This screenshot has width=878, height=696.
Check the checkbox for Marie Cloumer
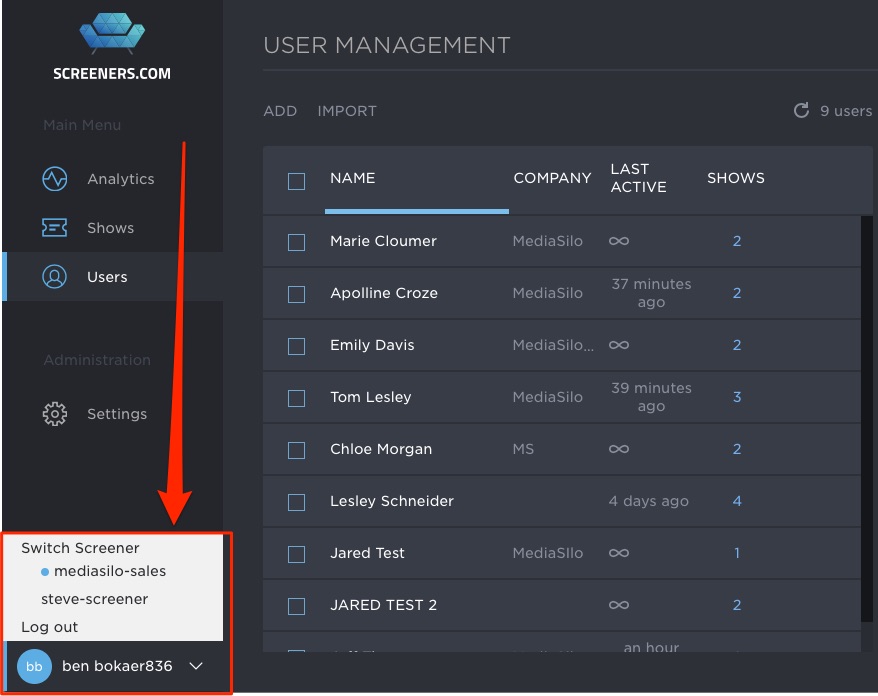pyautogui.click(x=296, y=241)
